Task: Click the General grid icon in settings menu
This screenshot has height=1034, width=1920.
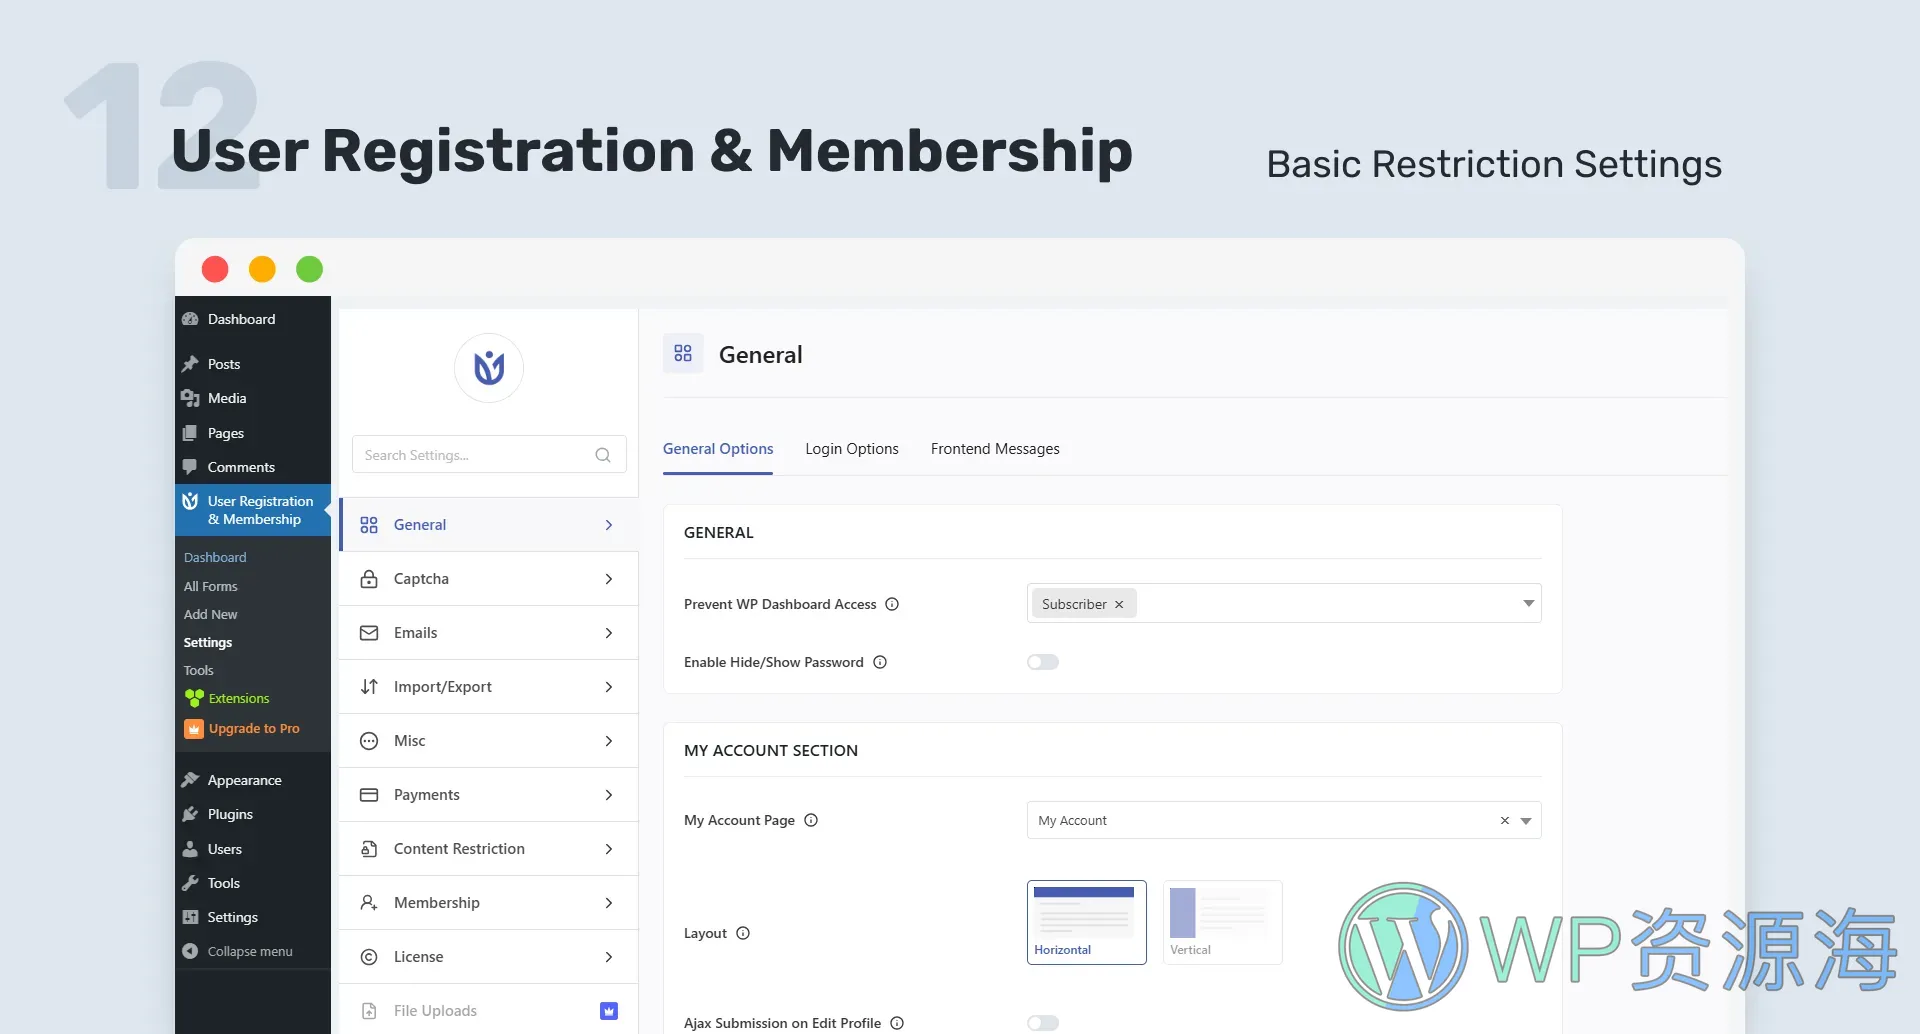Action: (x=369, y=525)
